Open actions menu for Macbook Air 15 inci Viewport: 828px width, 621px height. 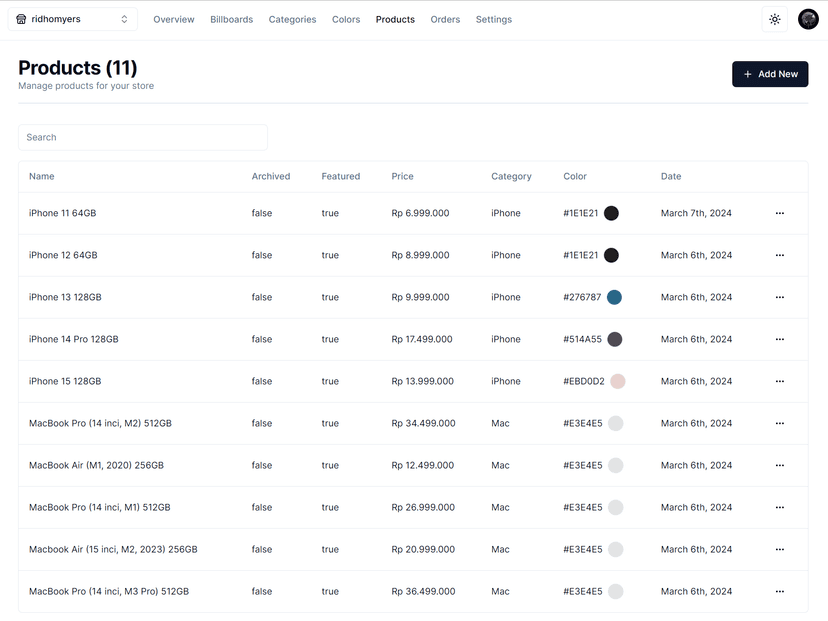tap(779, 549)
